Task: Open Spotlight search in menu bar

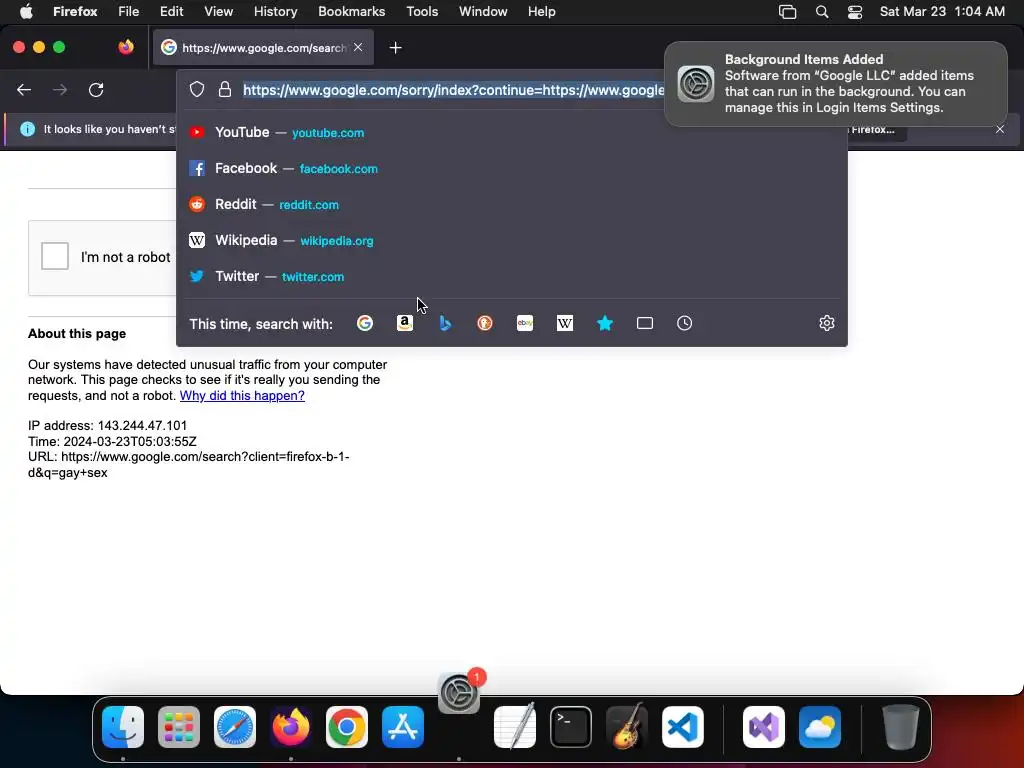Action: [822, 12]
